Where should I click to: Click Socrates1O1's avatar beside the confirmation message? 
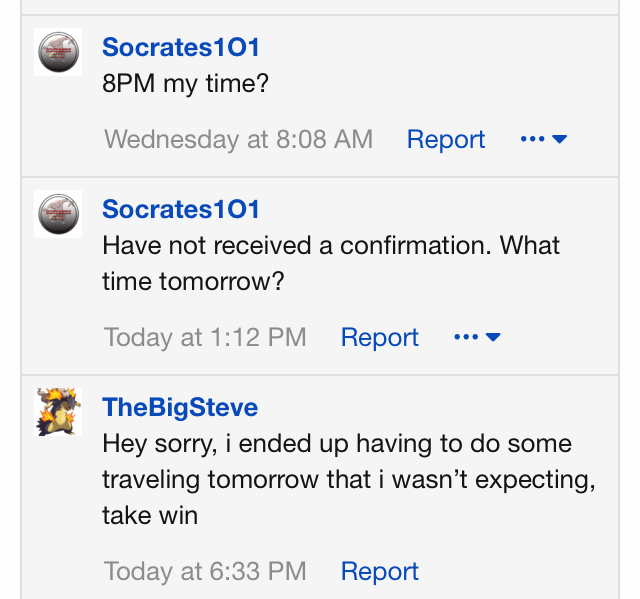(58, 214)
